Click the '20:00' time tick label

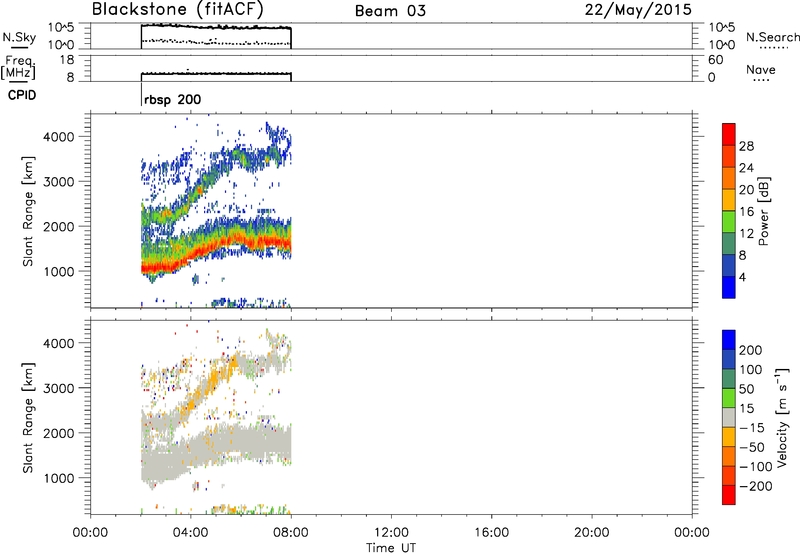pyautogui.click(x=592, y=533)
